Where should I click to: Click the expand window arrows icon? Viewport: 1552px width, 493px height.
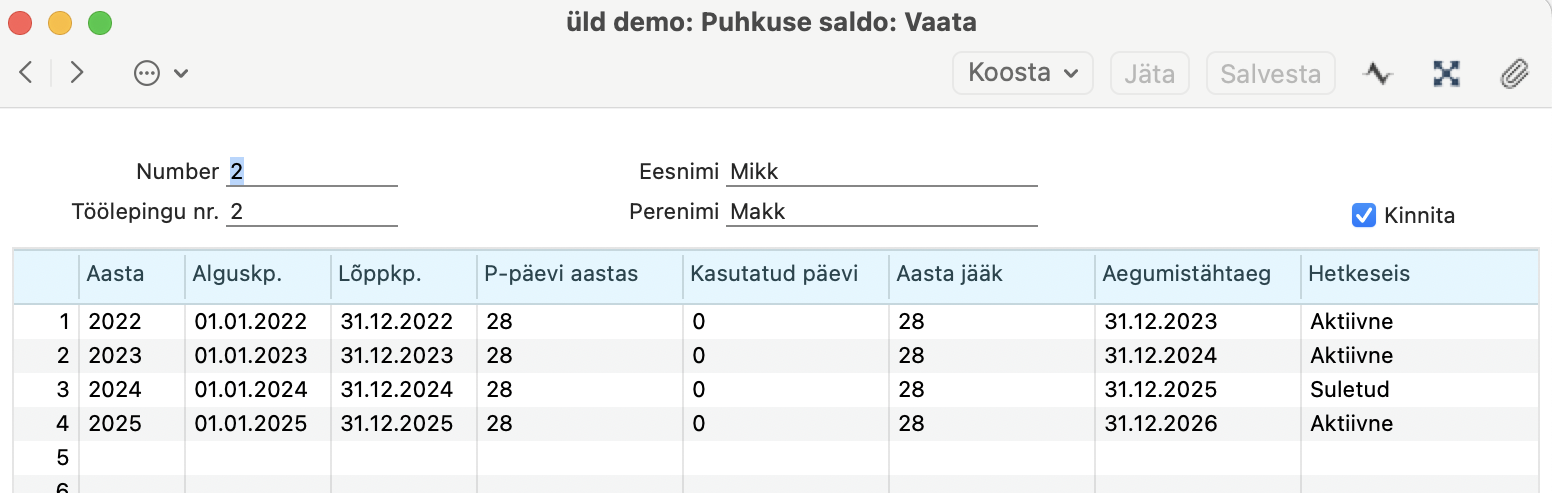click(x=1447, y=73)
